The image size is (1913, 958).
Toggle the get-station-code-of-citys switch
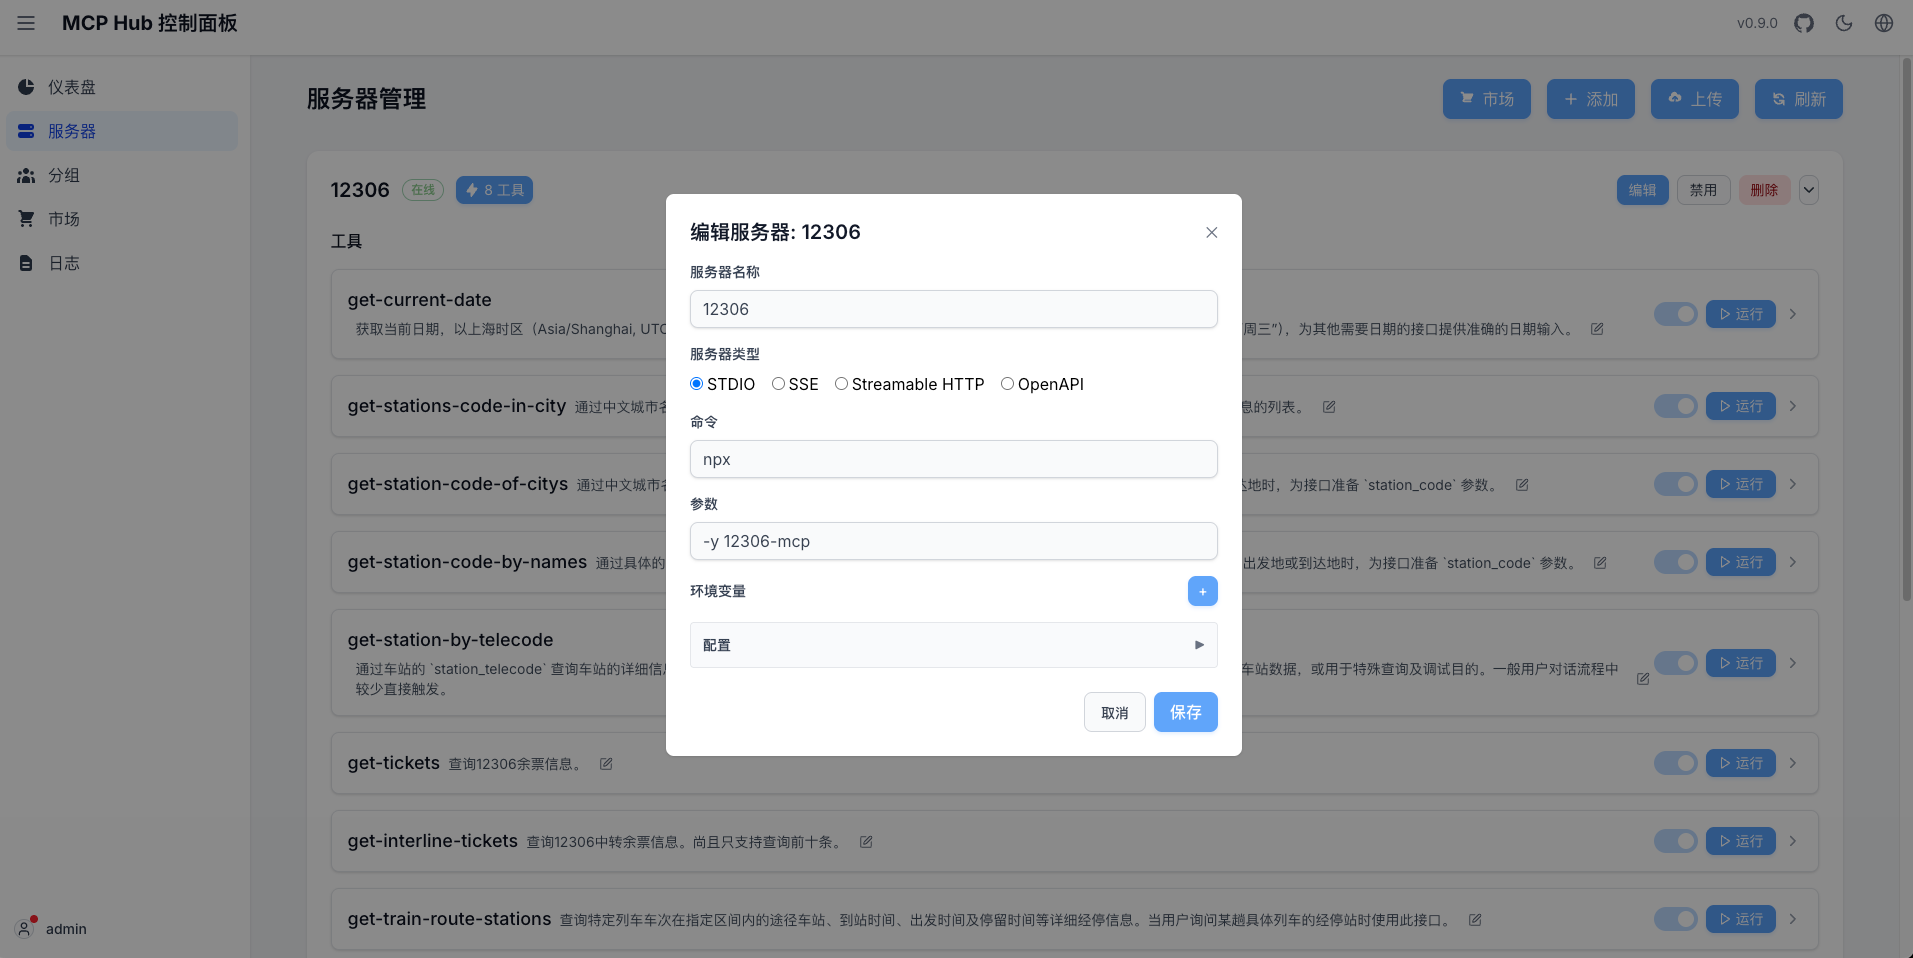point(1675,484)
